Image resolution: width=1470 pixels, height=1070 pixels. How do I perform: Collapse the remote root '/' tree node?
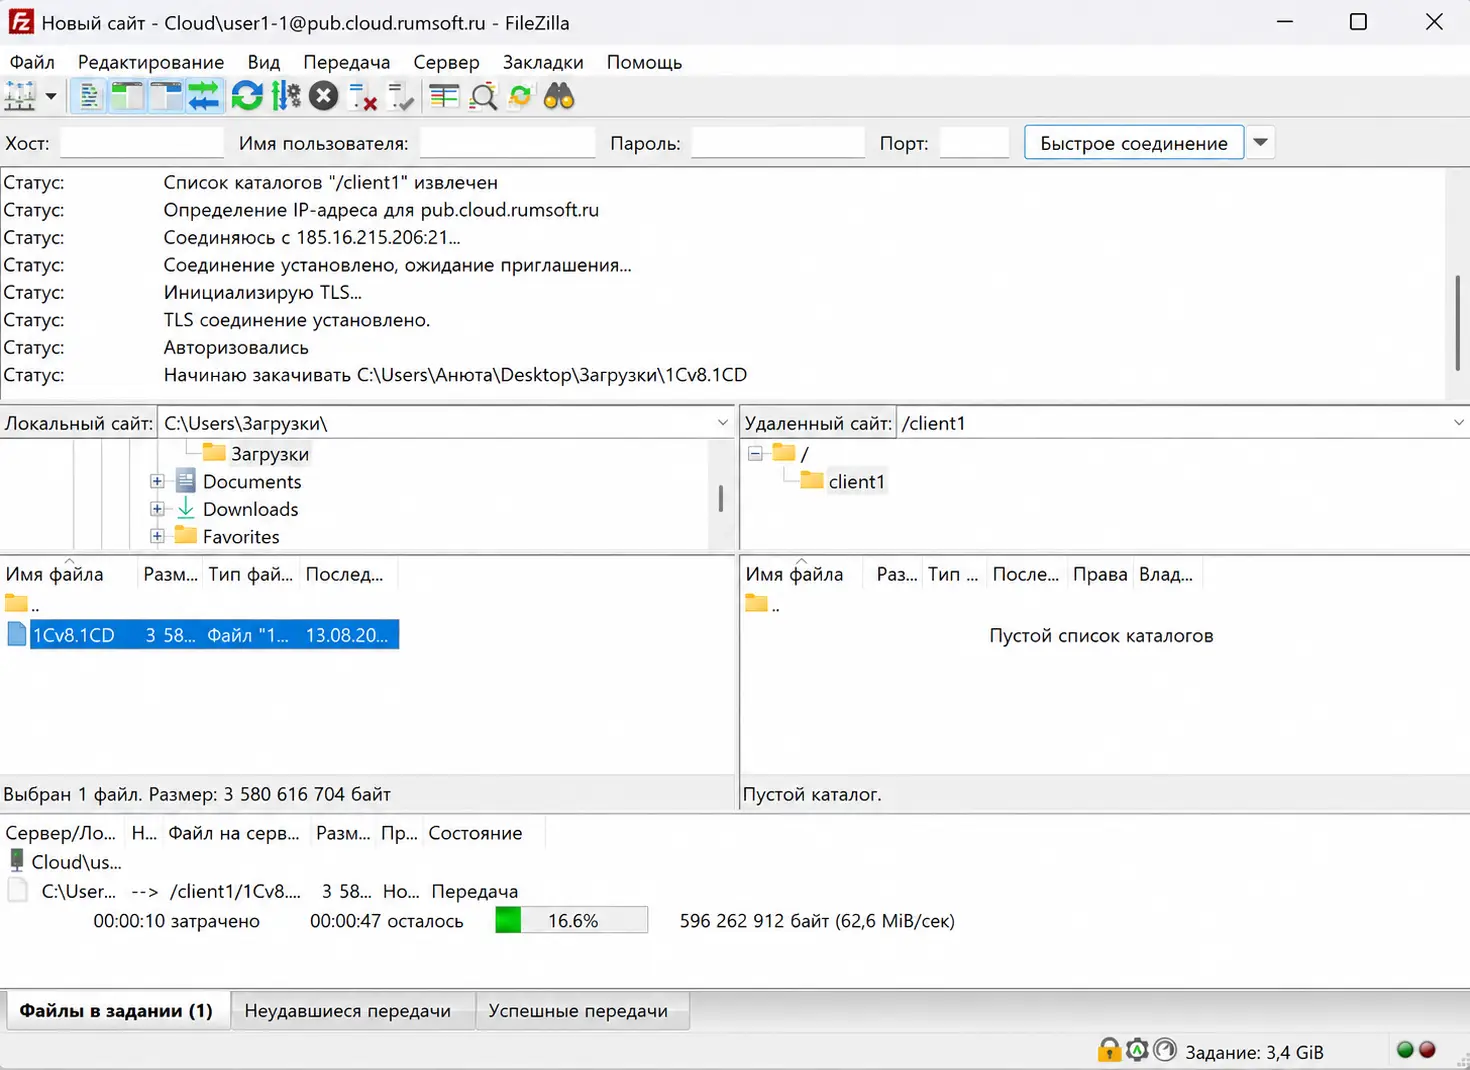click(755, 453)
